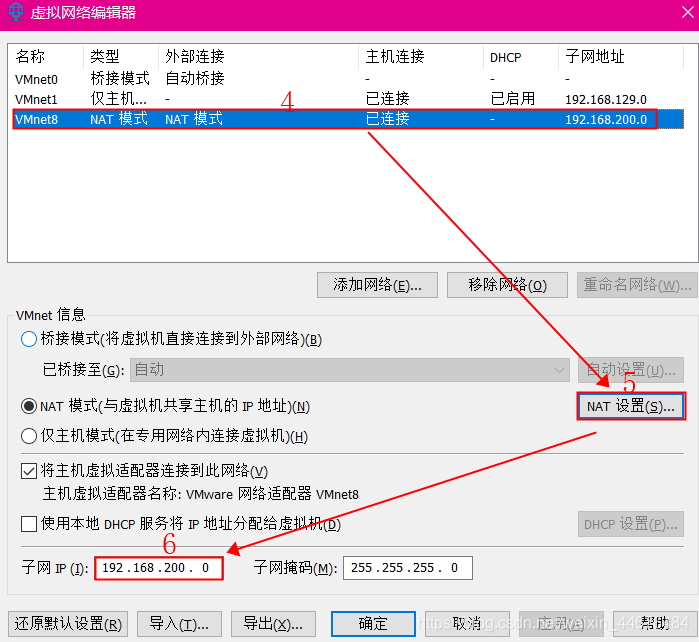Image resolution: width=699 pixels, height=642 pixels.
Task: Open the 已桥接至 dropdown
Action: 350,370
